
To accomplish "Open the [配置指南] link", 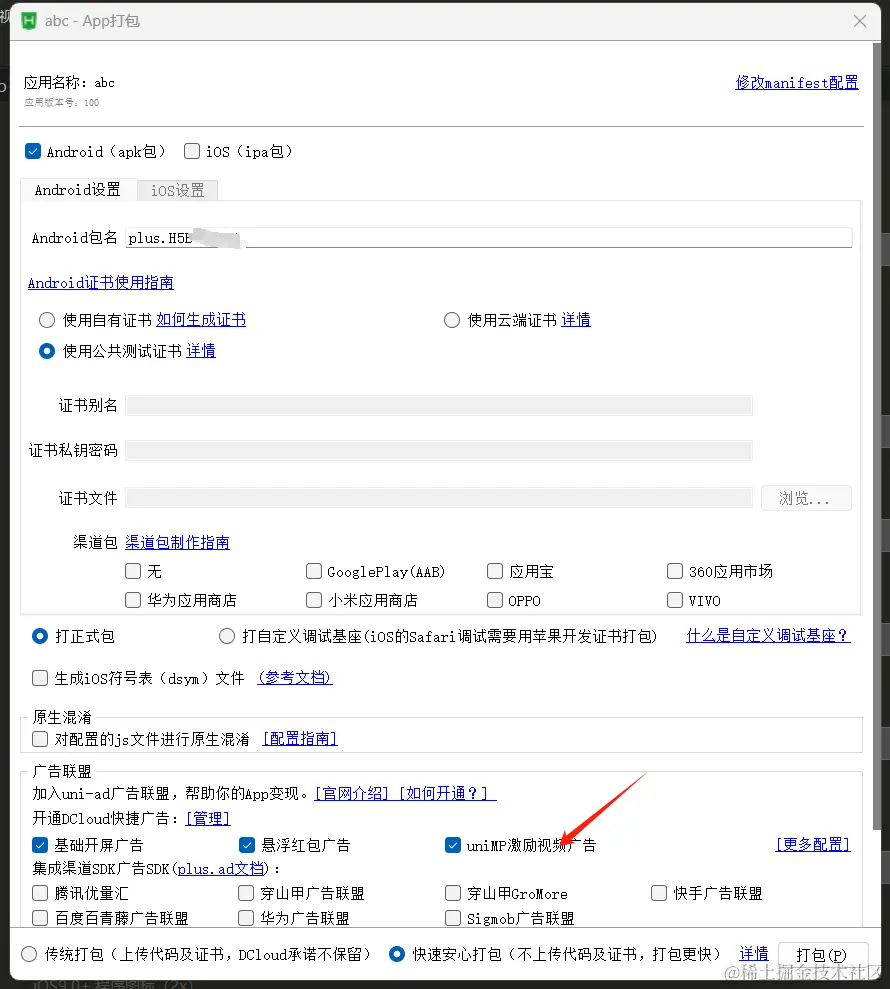I will [300, 739].
